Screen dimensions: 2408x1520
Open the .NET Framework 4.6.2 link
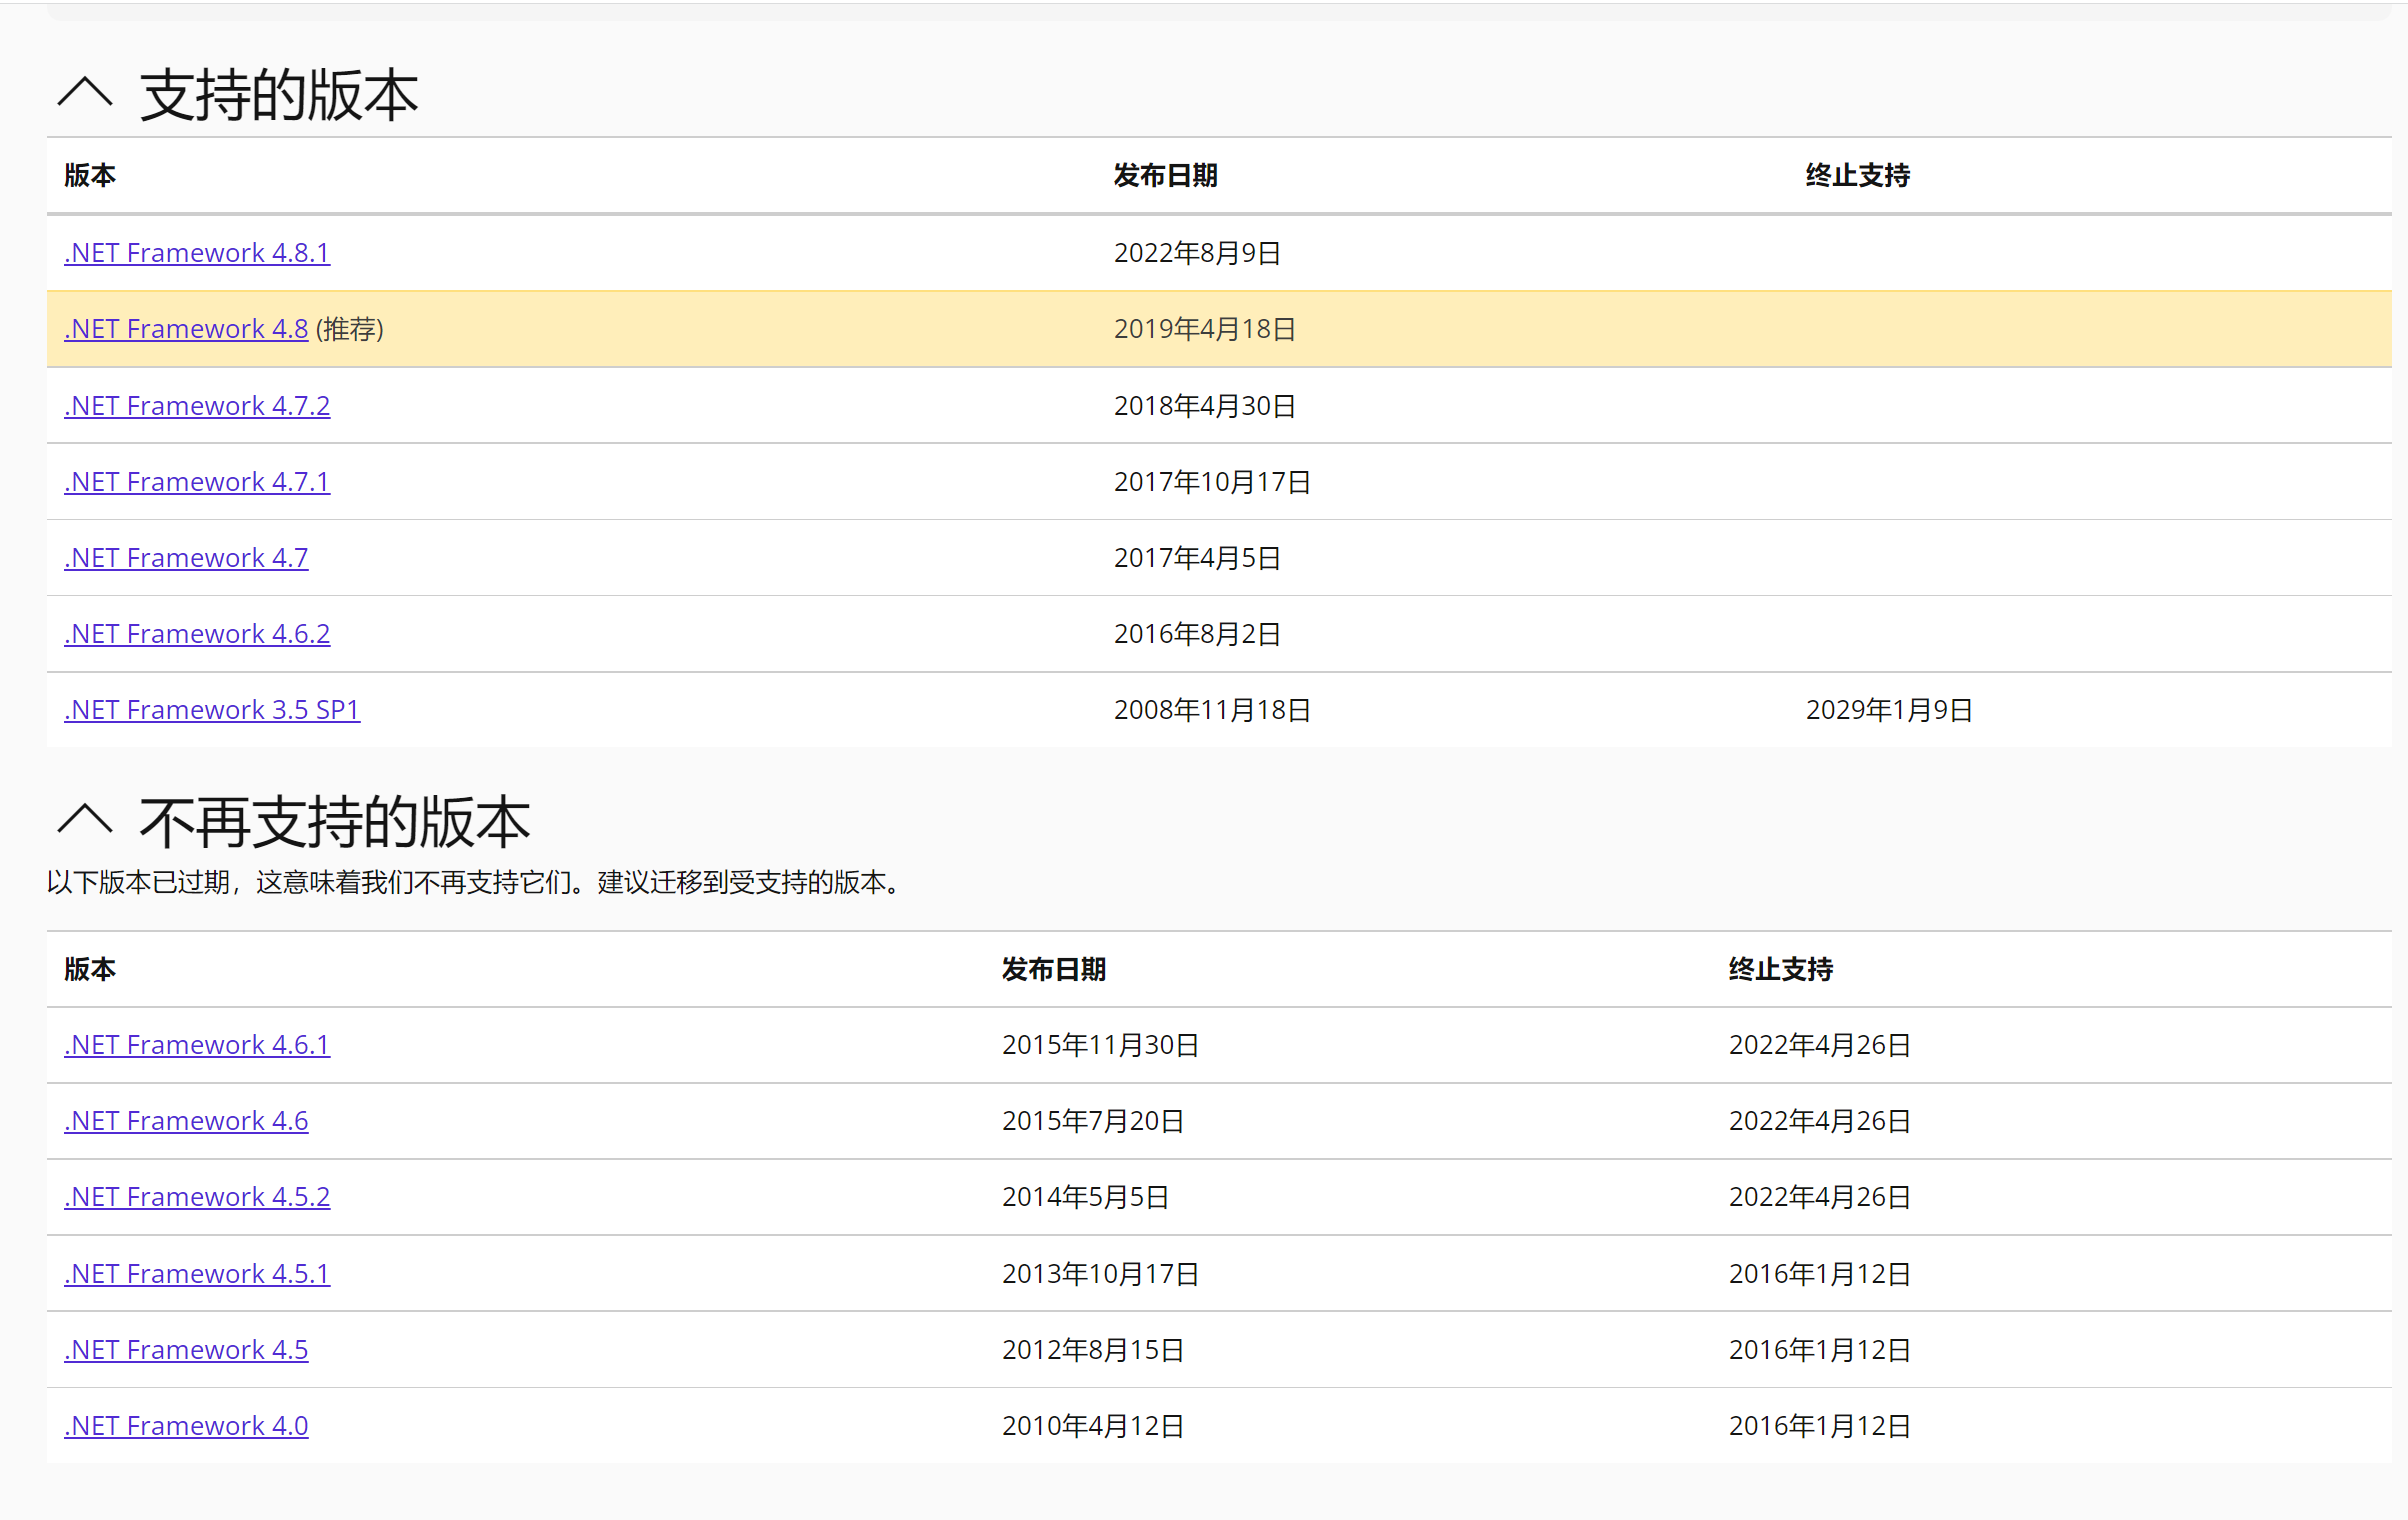197,634
